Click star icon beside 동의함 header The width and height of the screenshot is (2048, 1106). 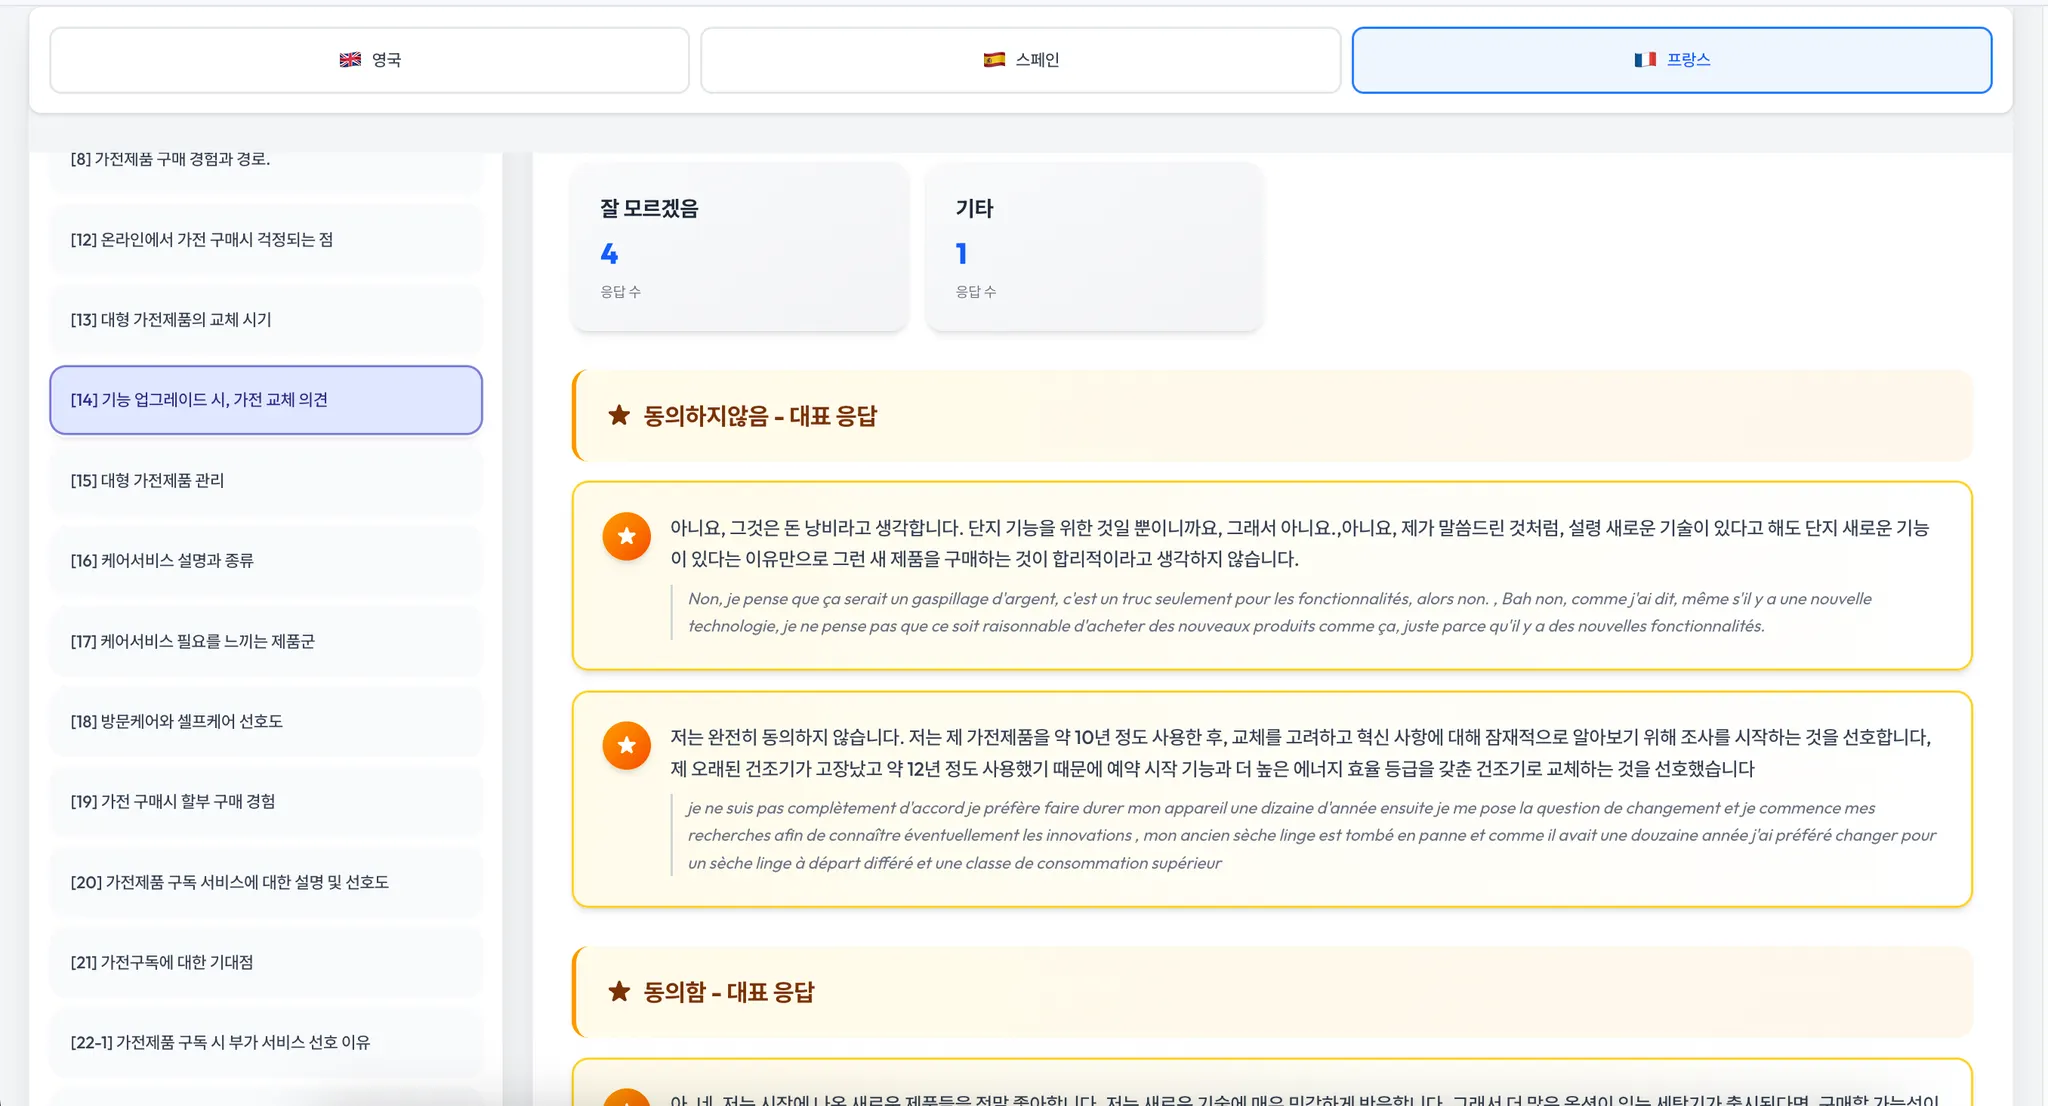click(619, 991)
